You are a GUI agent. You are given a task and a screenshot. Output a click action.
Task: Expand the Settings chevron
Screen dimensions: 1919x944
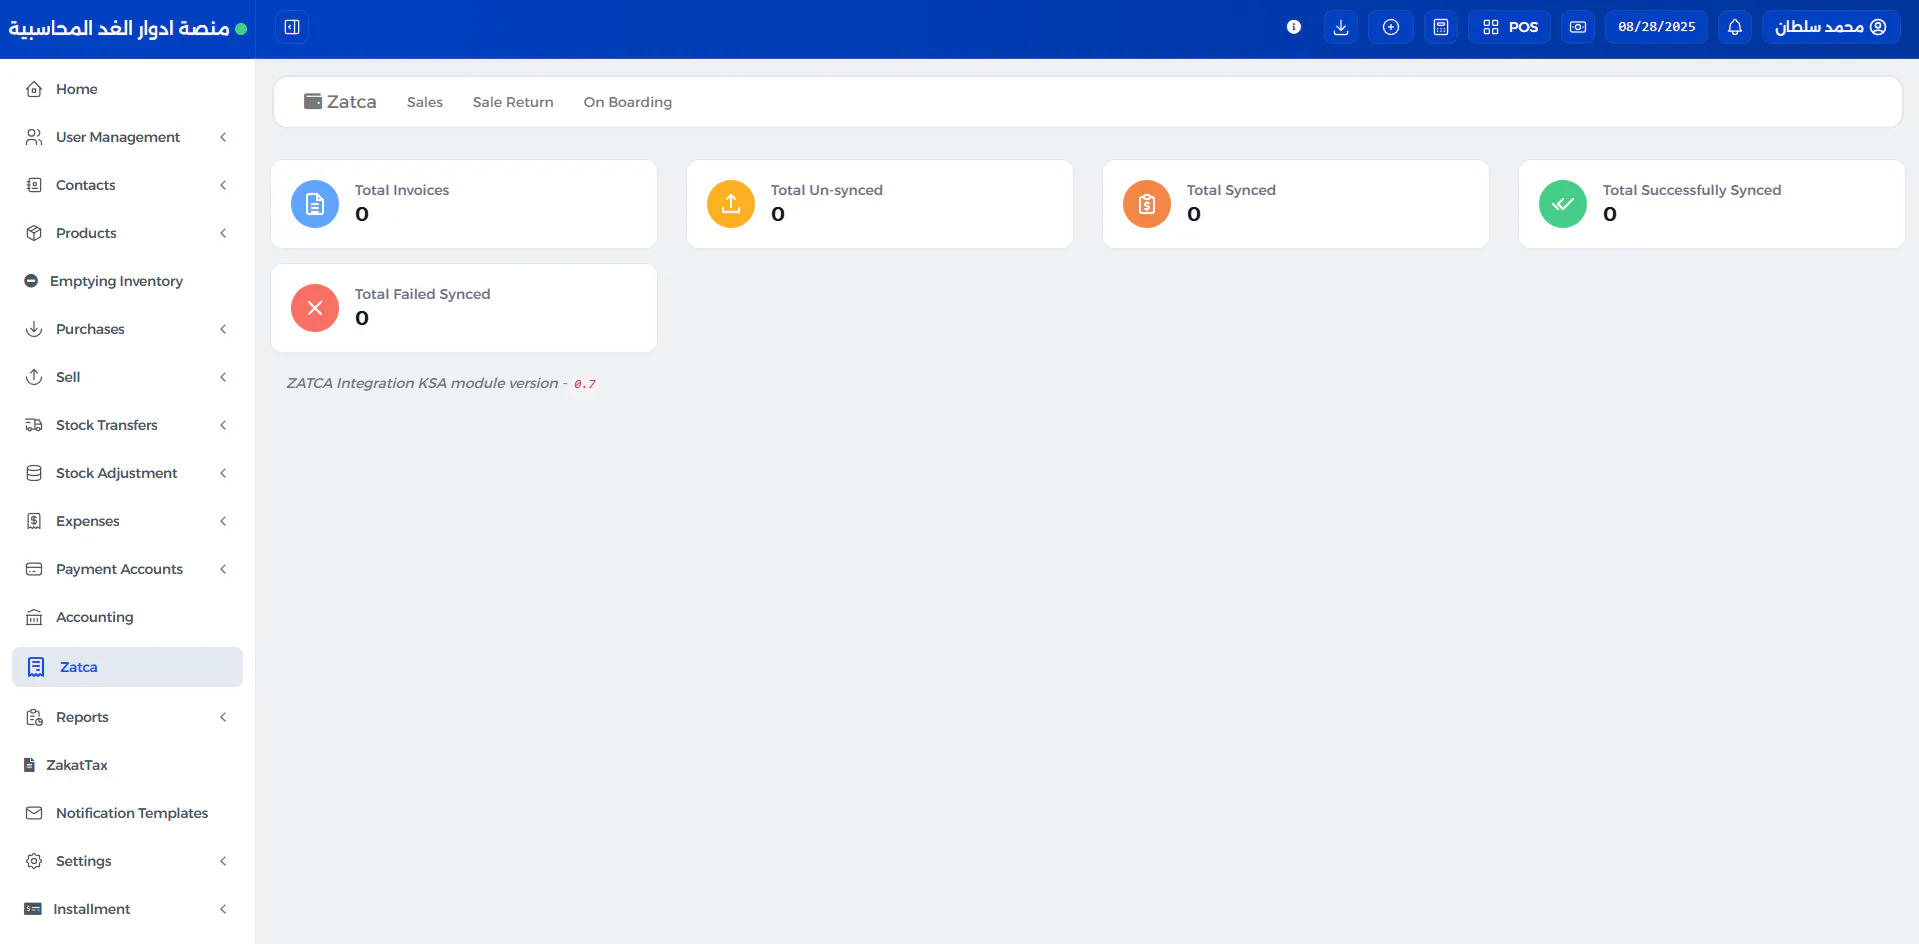[223, 861]
